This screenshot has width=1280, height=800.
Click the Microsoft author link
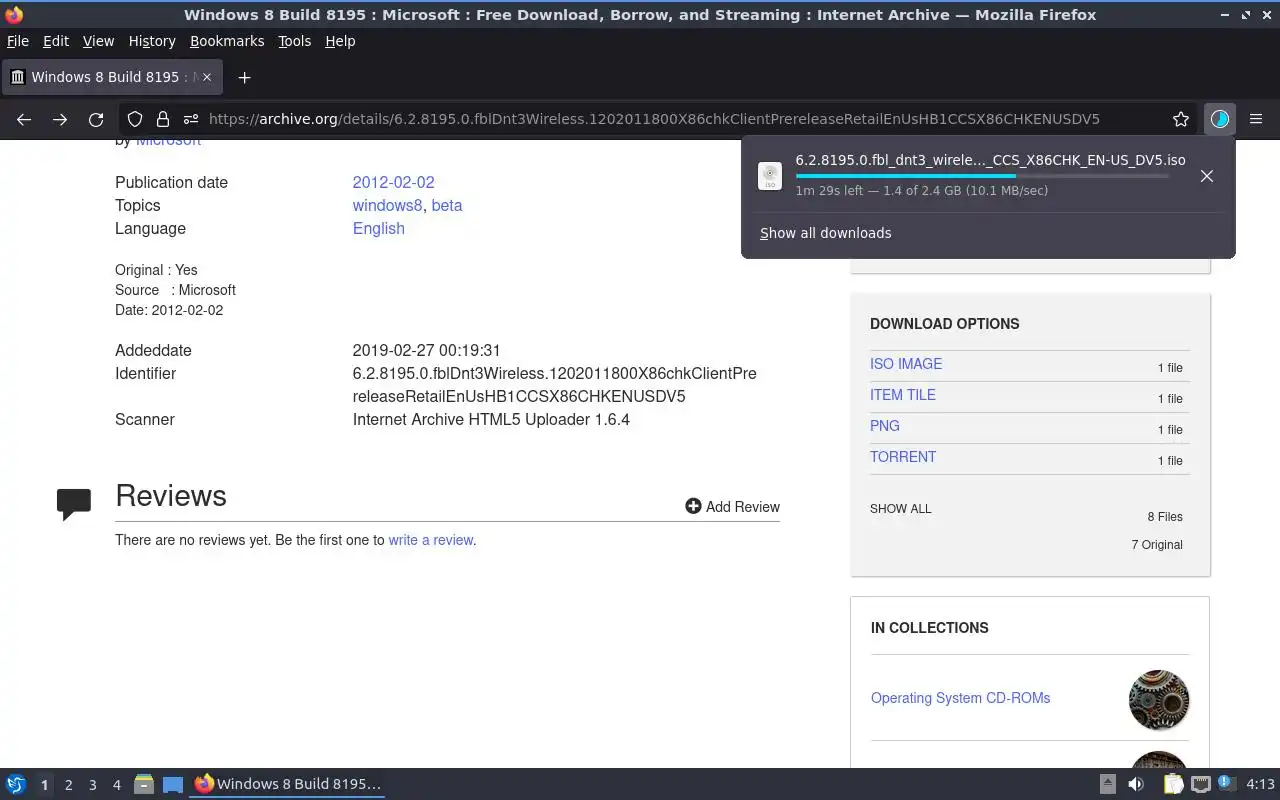click(x=168, y=142)
